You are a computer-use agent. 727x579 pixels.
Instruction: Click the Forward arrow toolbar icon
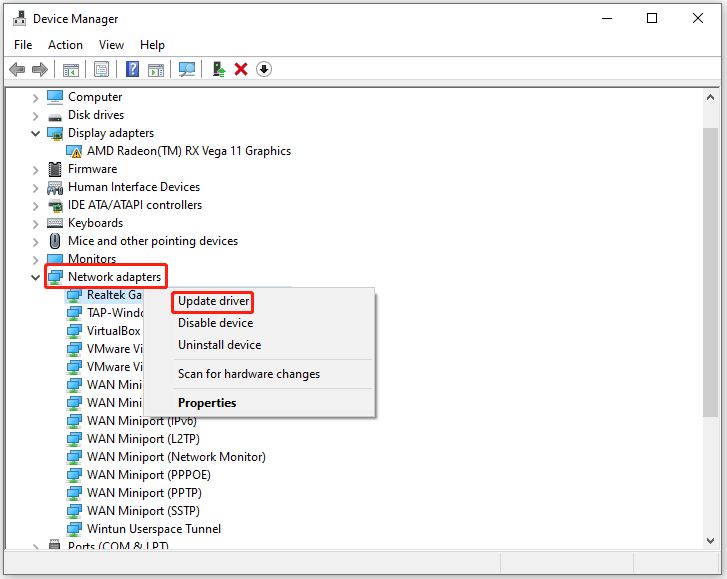coord(40,69)
